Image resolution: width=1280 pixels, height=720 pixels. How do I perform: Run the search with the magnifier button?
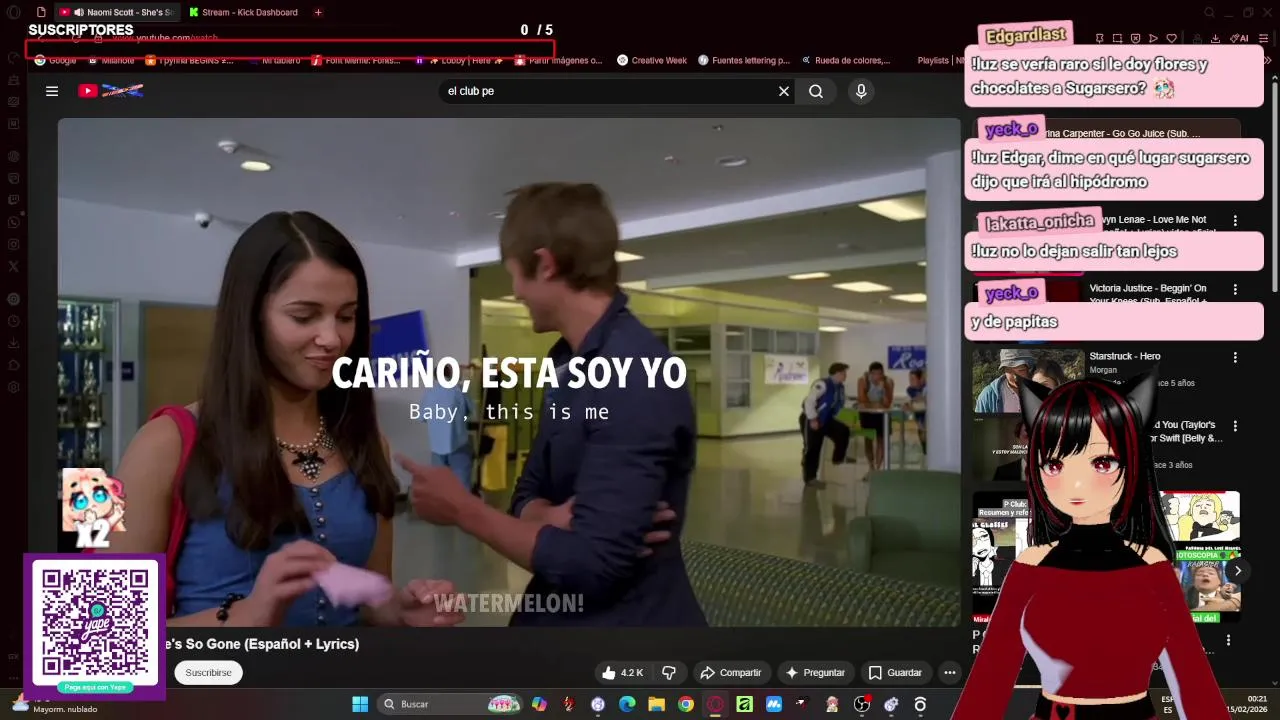[x=816, y=91]
